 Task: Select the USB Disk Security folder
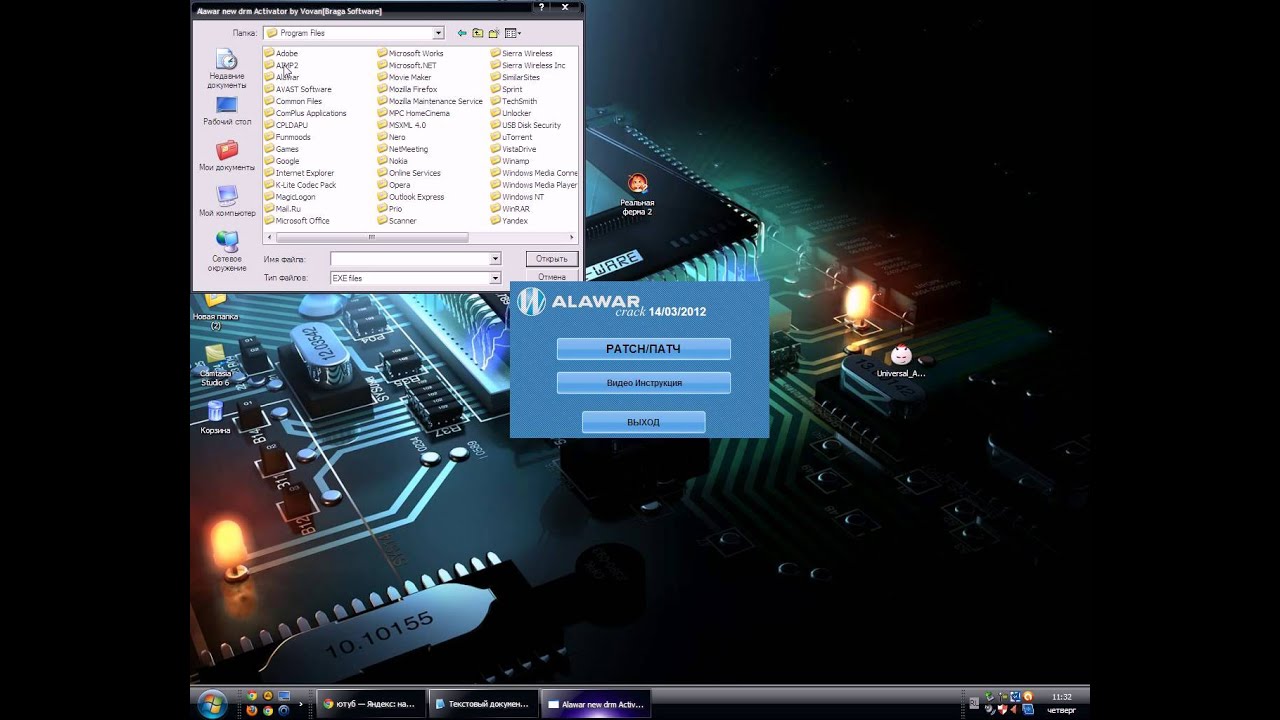[x=526, y=125]
